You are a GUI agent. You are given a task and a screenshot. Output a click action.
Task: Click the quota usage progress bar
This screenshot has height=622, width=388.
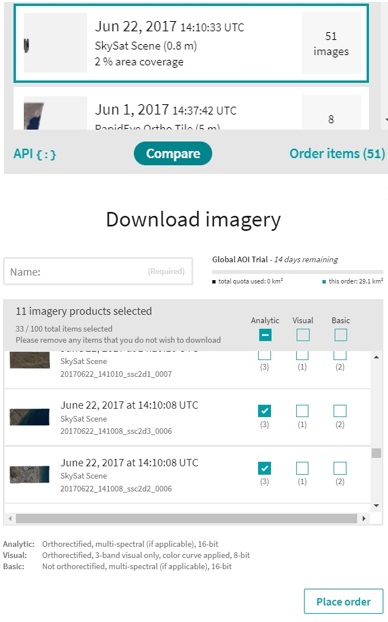(x=298, y=272)
